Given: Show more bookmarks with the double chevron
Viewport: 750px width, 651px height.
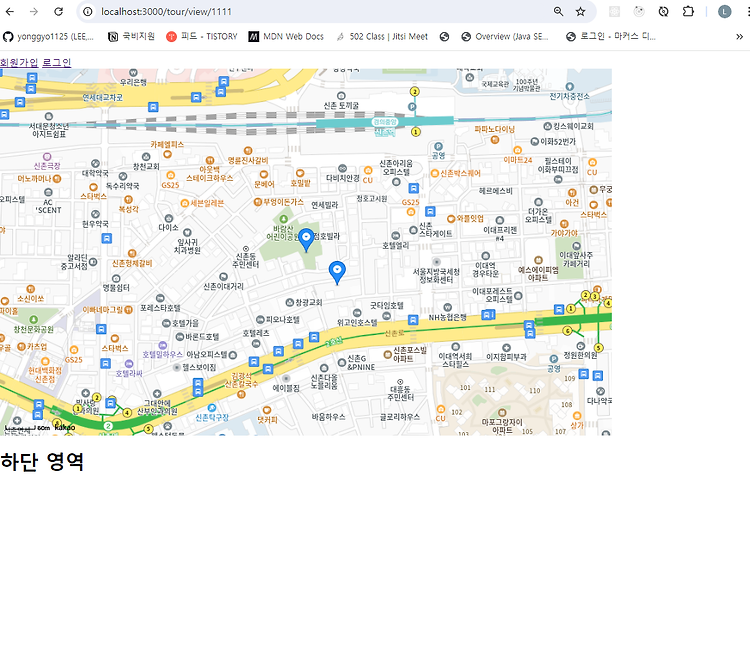Looking at the screenshot, I should [739, 37].
